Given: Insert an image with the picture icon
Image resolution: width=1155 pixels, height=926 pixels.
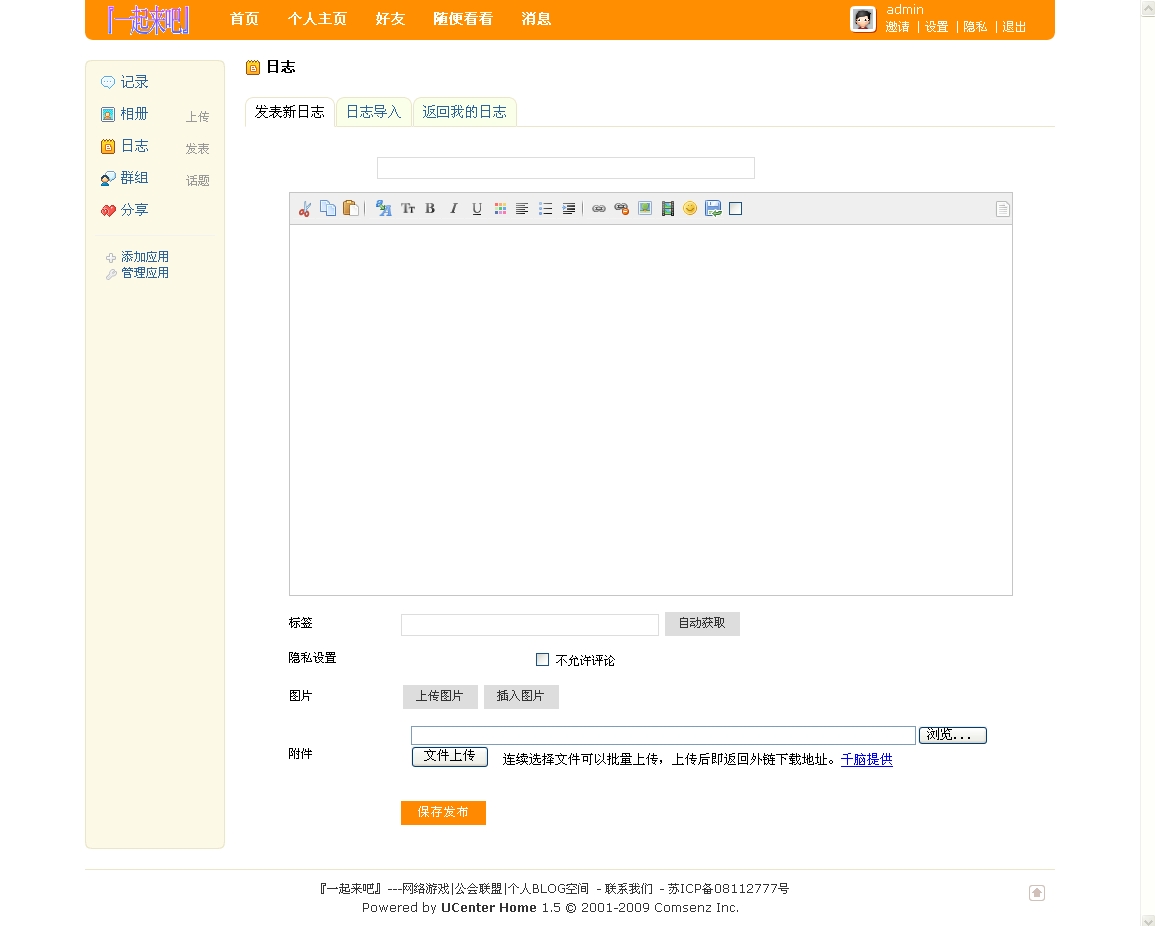Looking at the screenshot, I should [x=645, y=208].
